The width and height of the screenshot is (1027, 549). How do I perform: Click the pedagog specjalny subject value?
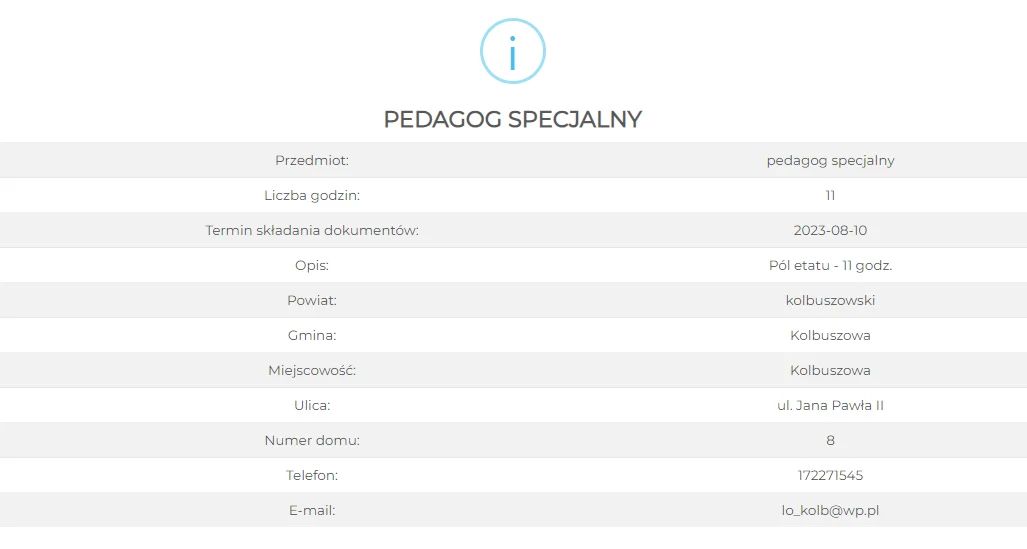(x=830, y=161)
